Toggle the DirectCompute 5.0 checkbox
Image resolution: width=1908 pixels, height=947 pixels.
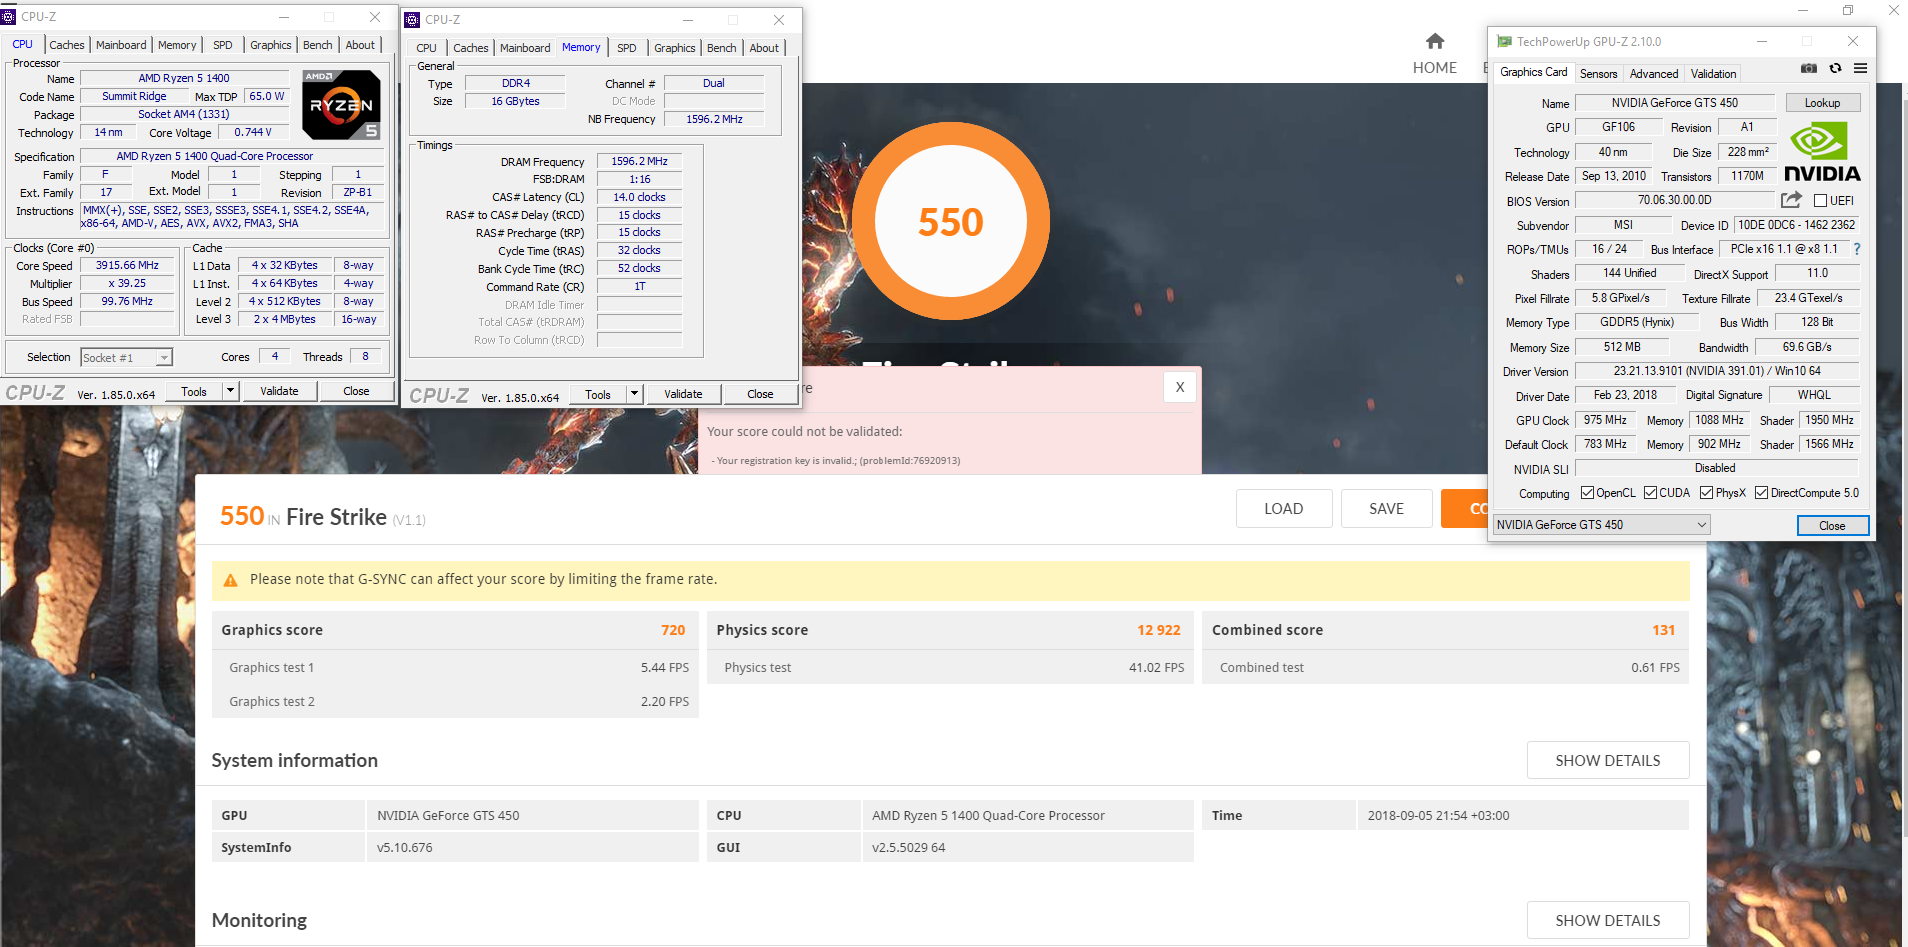(x=1761, y=493)
